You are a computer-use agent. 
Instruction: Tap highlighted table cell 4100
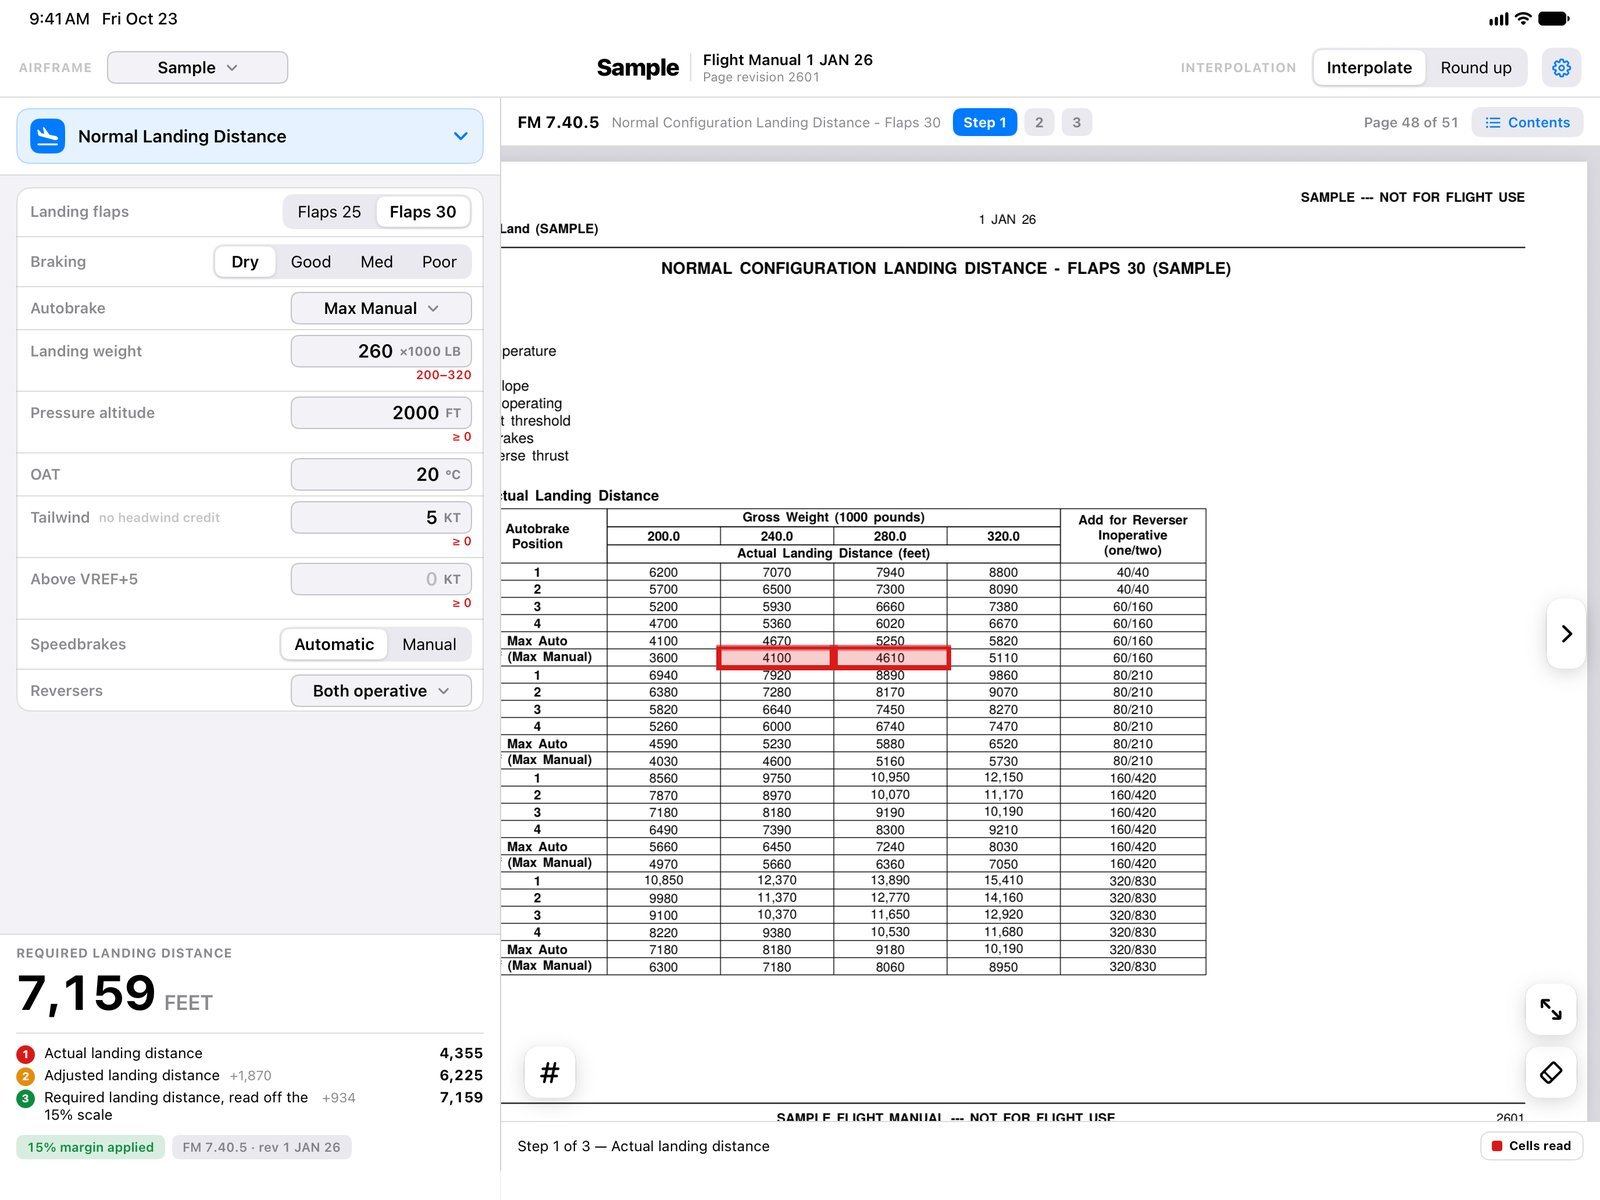click(776, 658)
